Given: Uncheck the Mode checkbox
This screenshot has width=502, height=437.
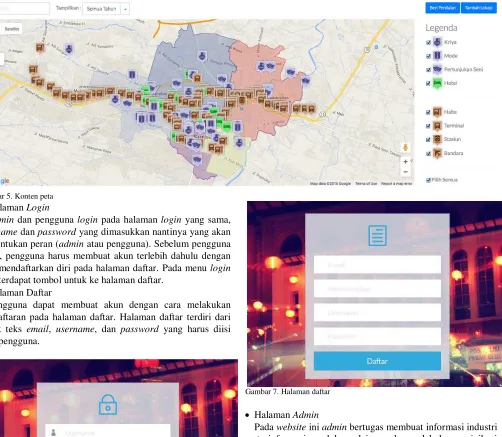Looking at the screenshot, I should point(428,56).
